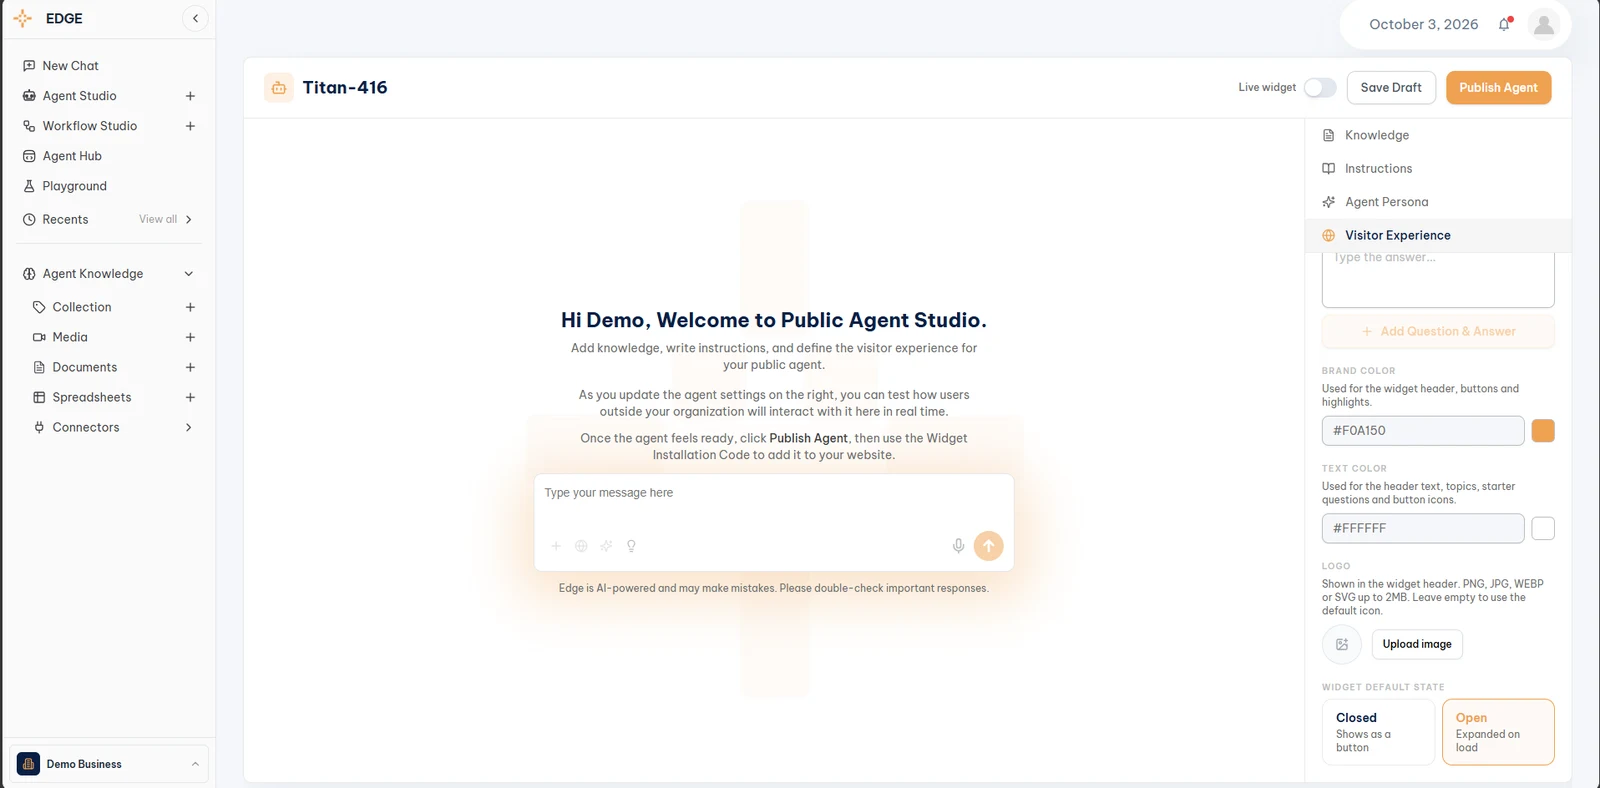
Task: Open the notifications bell
Action: click(1504, 24)
